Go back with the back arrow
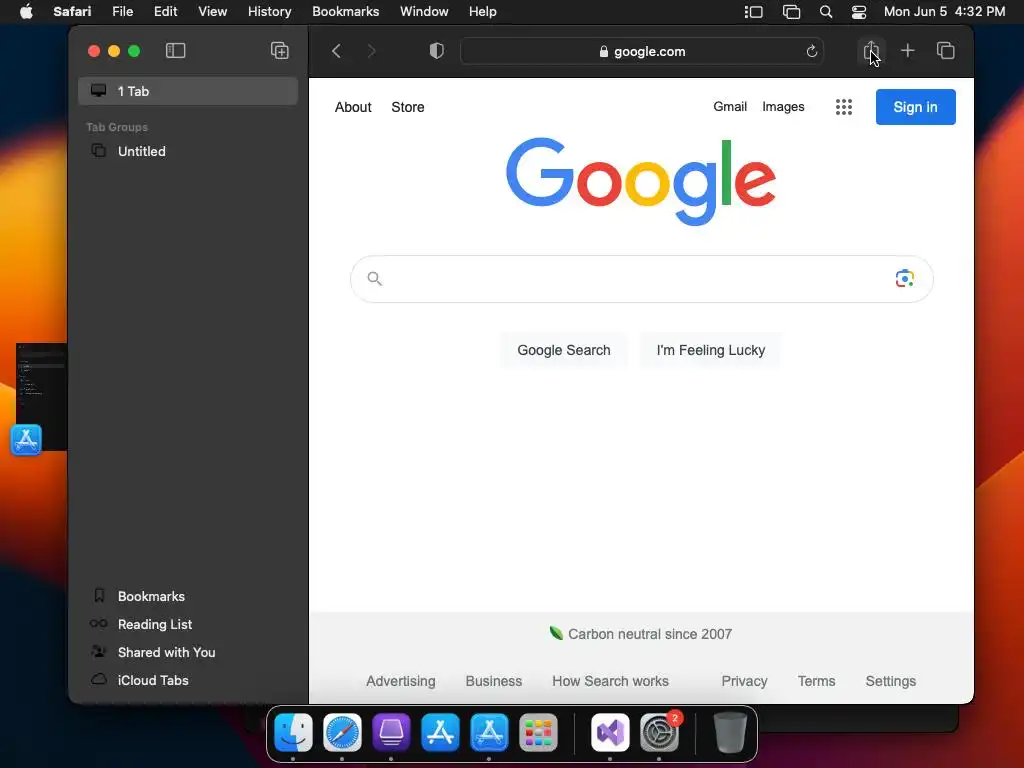1024x768 pixels. point(336,51)
